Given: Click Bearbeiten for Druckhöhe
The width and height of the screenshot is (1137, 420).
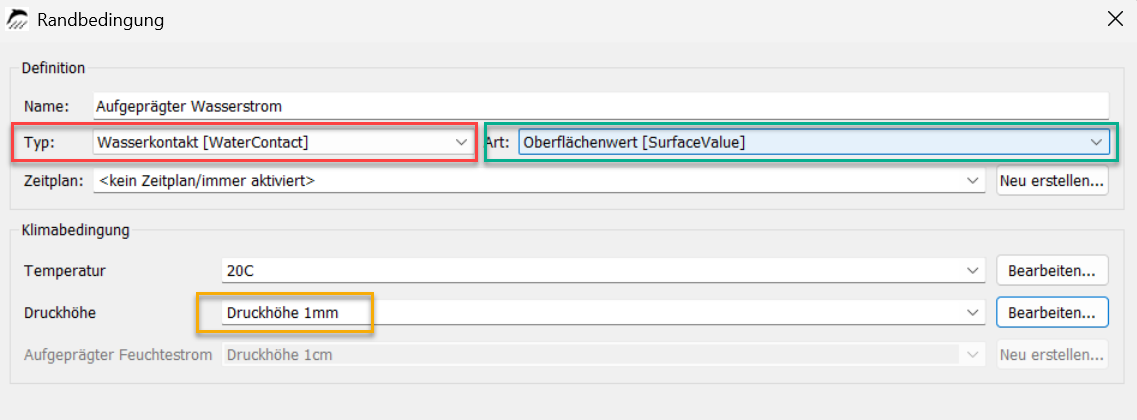Looking at the screenshot, I should coord(1052,313).
